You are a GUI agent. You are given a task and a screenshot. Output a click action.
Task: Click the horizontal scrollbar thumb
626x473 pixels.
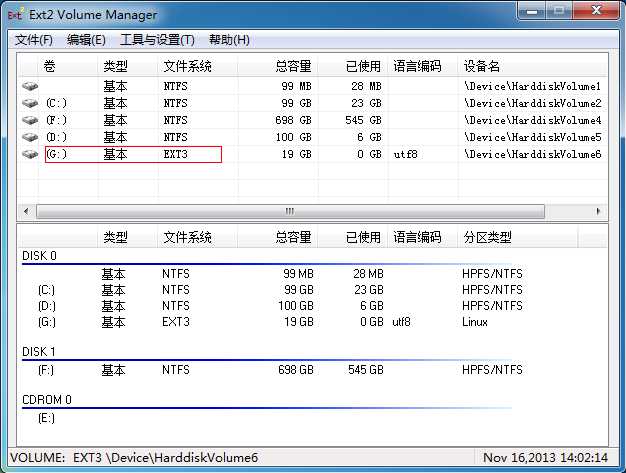(x=290, y=211)
